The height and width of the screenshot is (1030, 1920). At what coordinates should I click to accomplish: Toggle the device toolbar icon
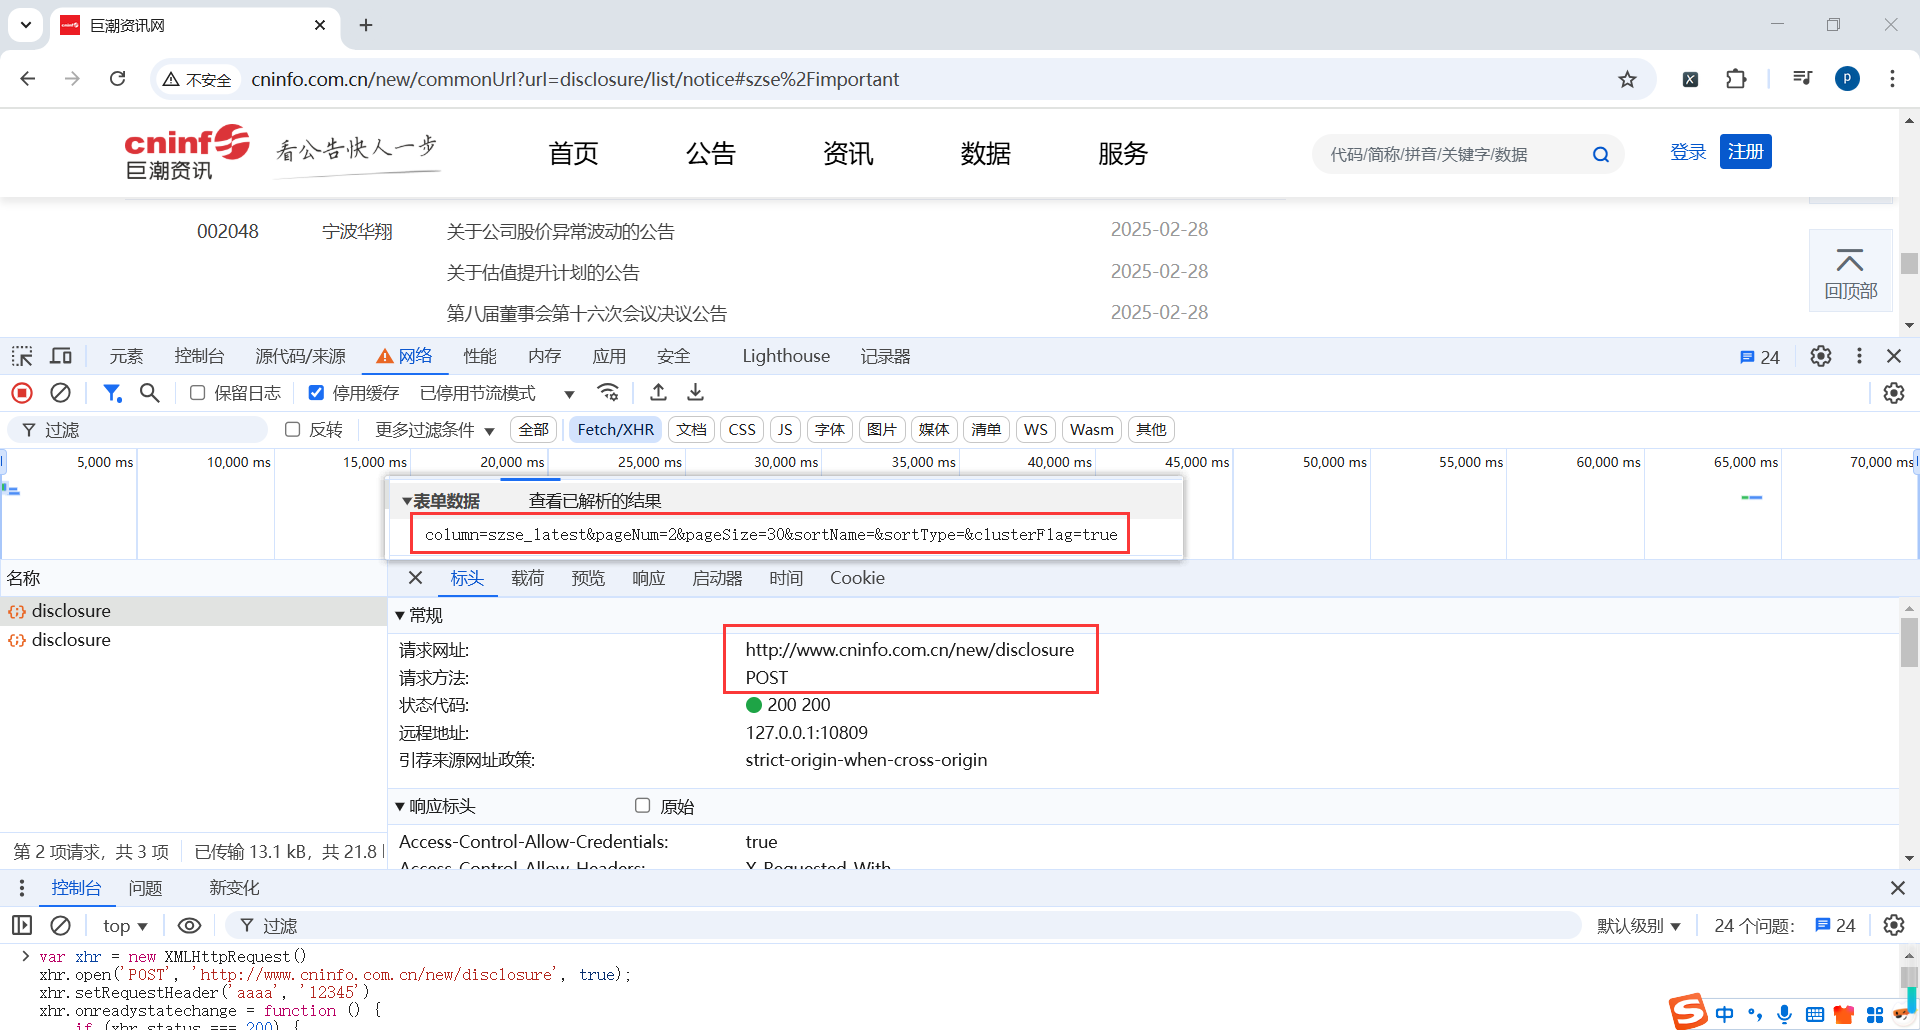tap(61, 356)
